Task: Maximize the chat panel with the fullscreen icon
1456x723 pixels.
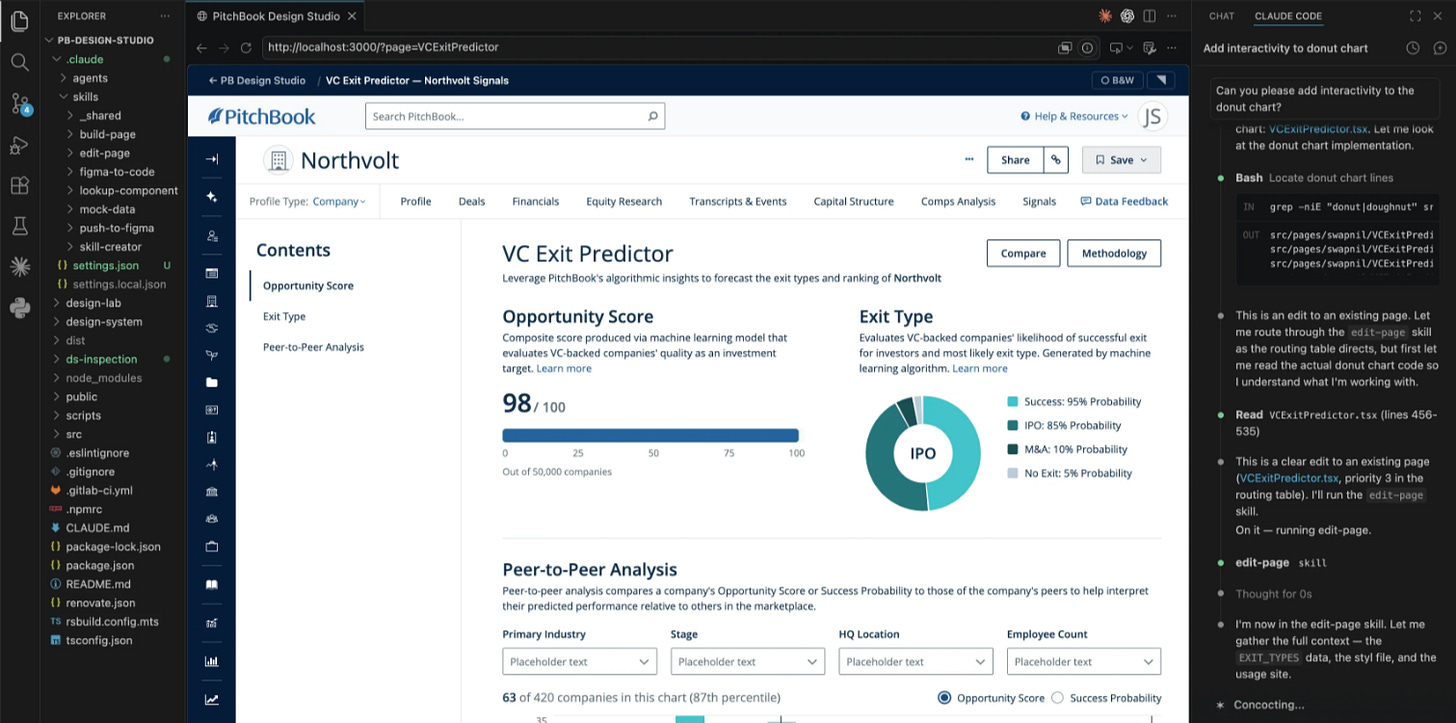Action: tap(1415, 16)
